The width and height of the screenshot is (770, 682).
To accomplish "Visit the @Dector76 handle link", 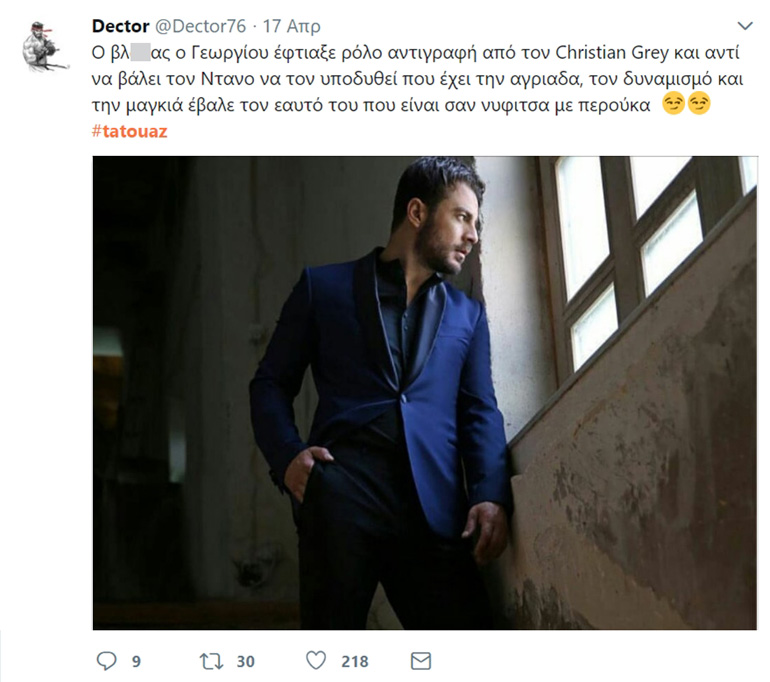I will (x=199, y=25).
